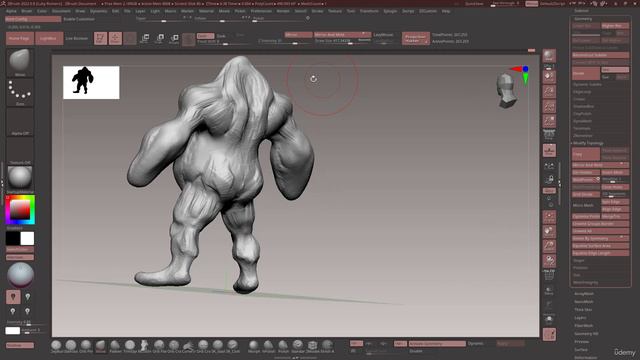Collapse the Modify Topology section
Screen dimensions: 640x360
tap(588, 143)
